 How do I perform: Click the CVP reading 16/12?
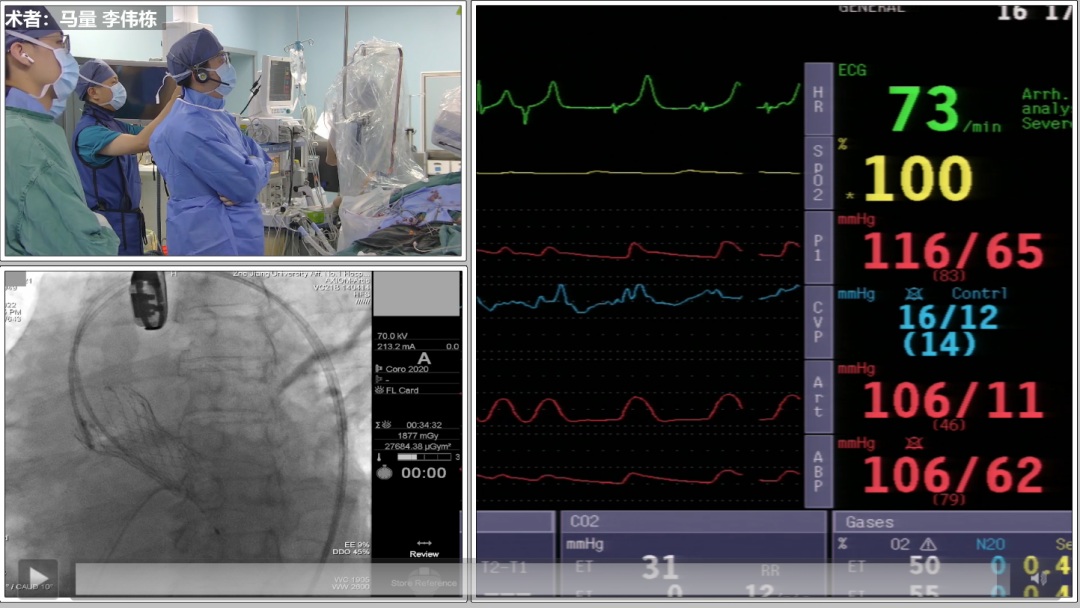948,317
